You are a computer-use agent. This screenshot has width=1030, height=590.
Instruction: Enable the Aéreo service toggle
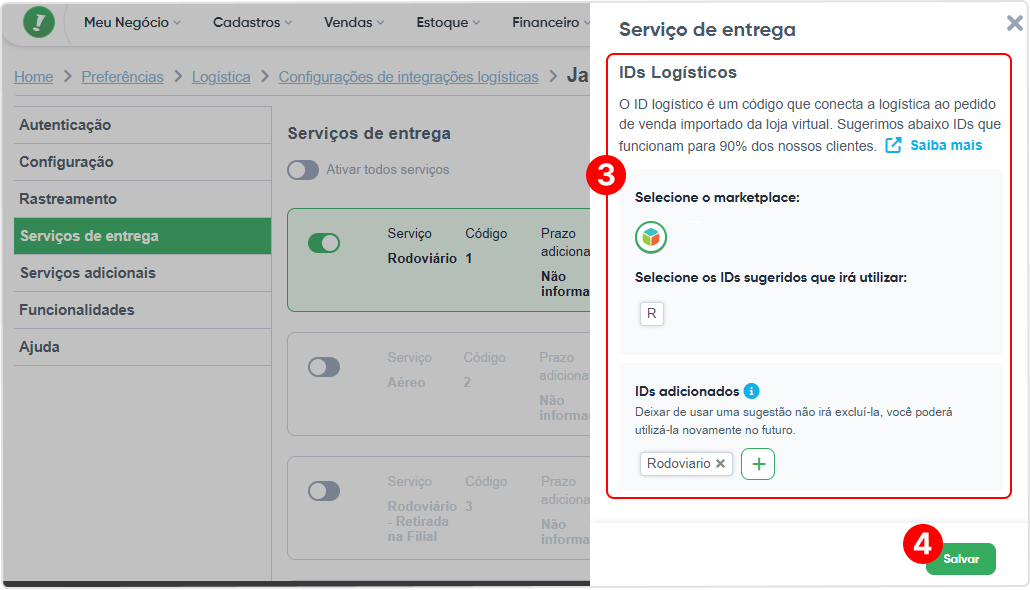click(324, 367)
